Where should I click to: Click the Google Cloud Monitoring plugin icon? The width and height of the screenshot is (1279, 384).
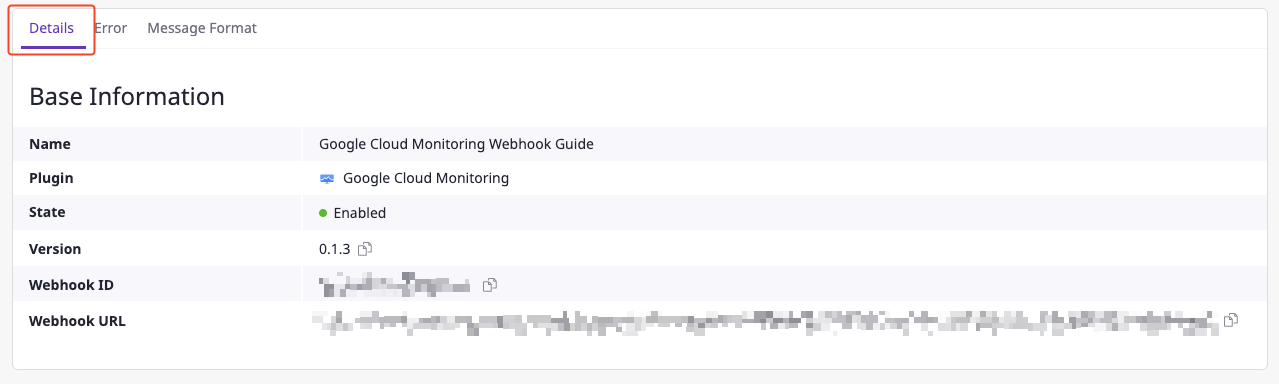[x=326, y=178]
